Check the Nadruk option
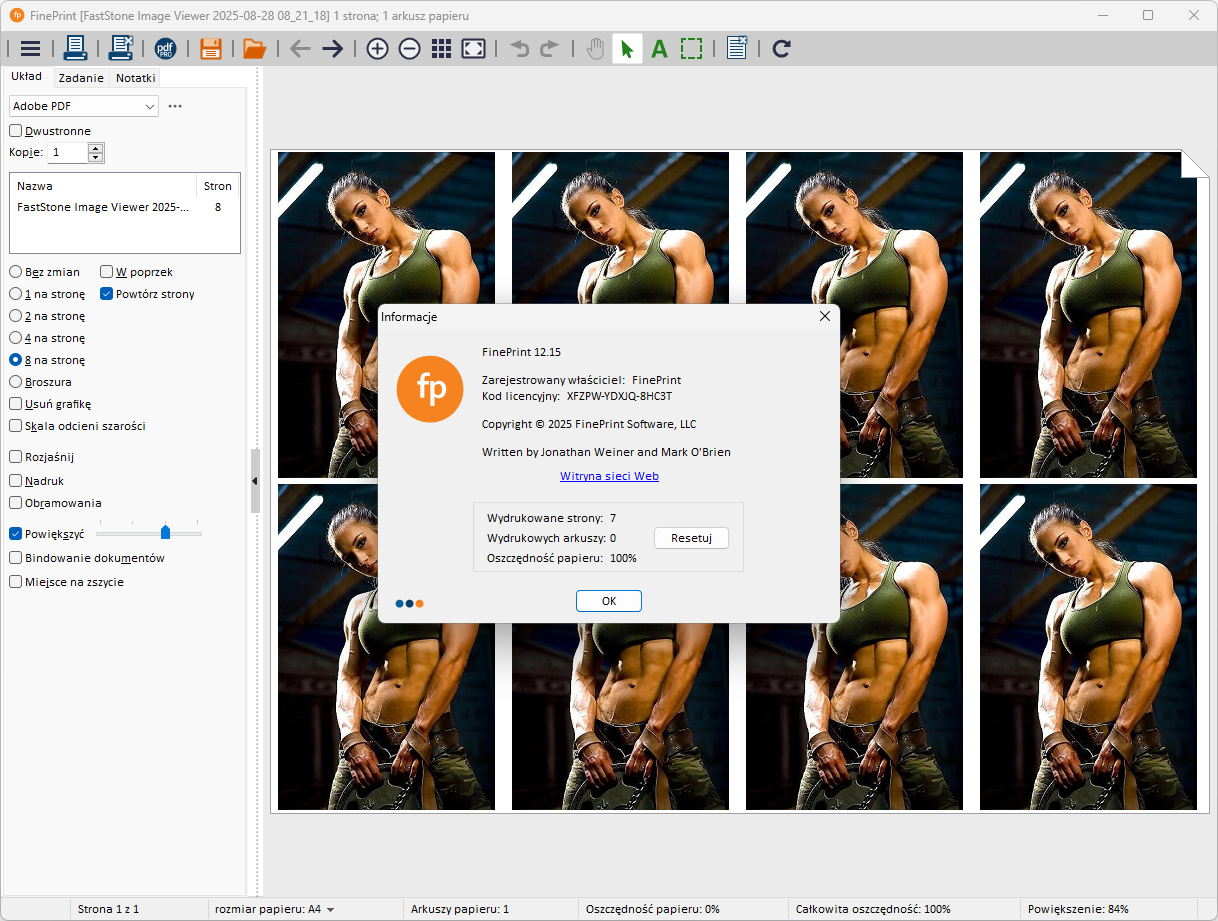 tap(37, 481)
